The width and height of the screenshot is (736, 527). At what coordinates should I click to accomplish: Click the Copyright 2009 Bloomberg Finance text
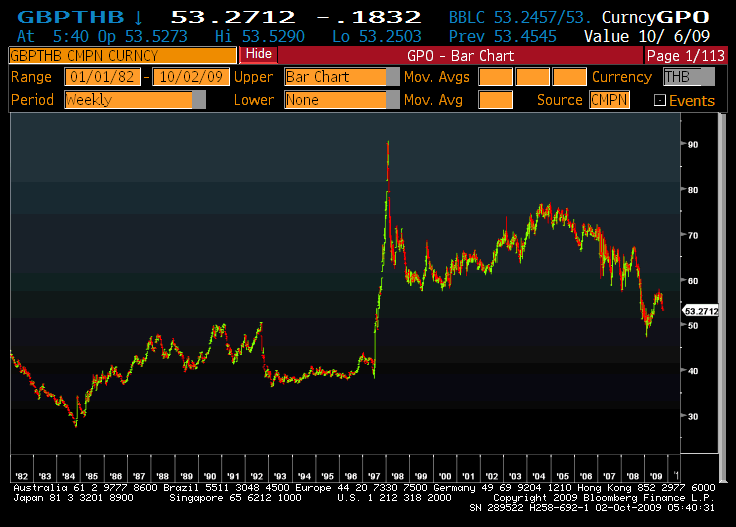click(604, 498)
